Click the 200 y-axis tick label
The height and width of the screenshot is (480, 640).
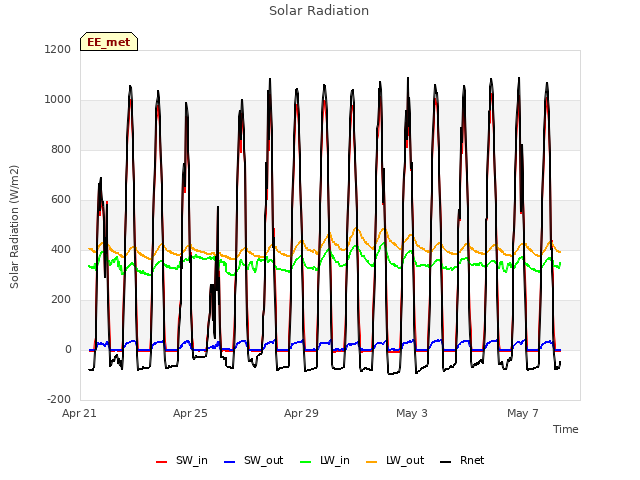pyautogui.click(x=61, y=300)
